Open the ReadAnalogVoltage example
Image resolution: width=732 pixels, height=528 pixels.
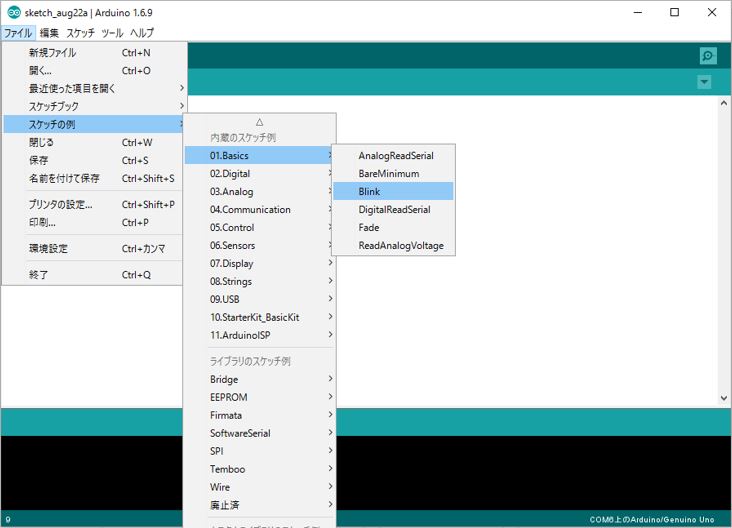393,245
